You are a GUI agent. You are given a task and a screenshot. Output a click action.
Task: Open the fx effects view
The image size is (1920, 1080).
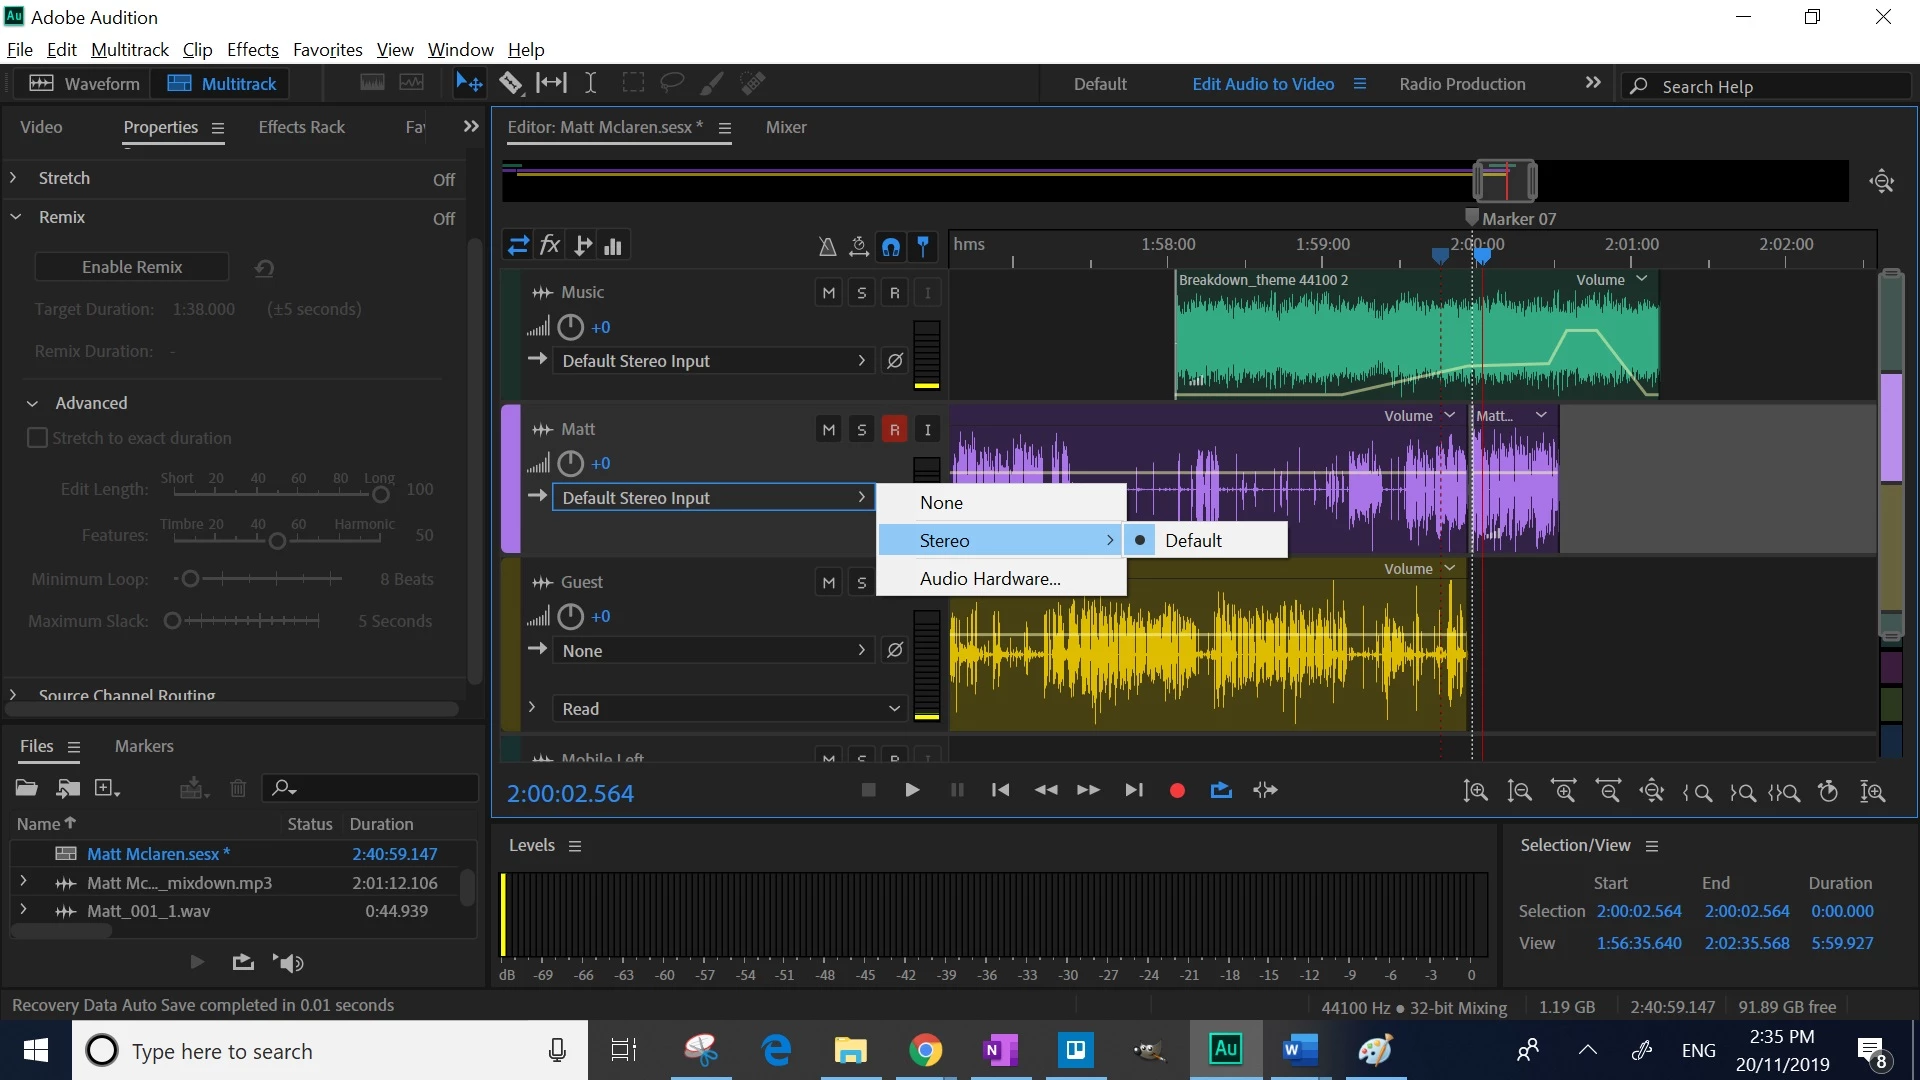(x=550, y=246)
